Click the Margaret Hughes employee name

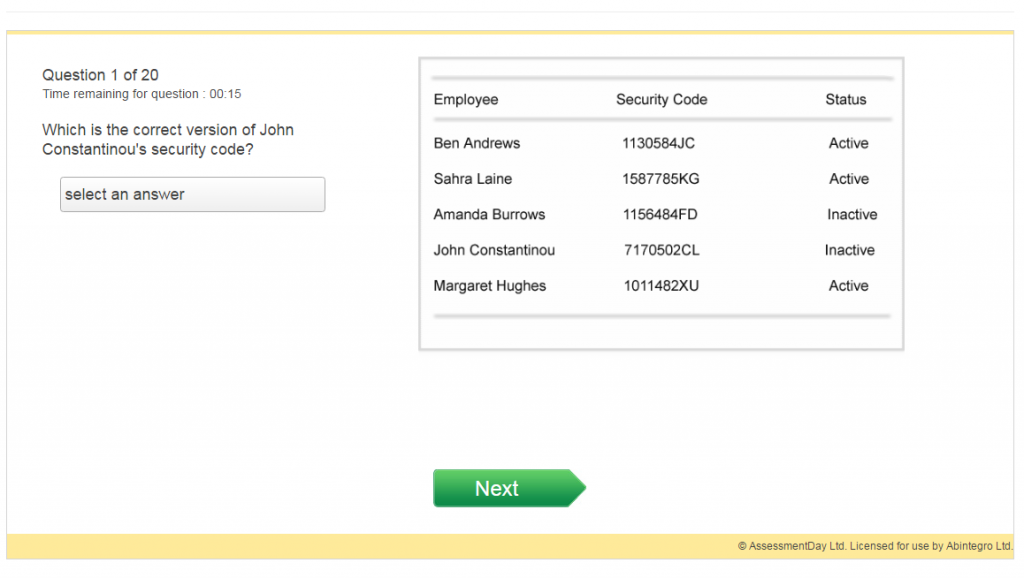[490, 285]
